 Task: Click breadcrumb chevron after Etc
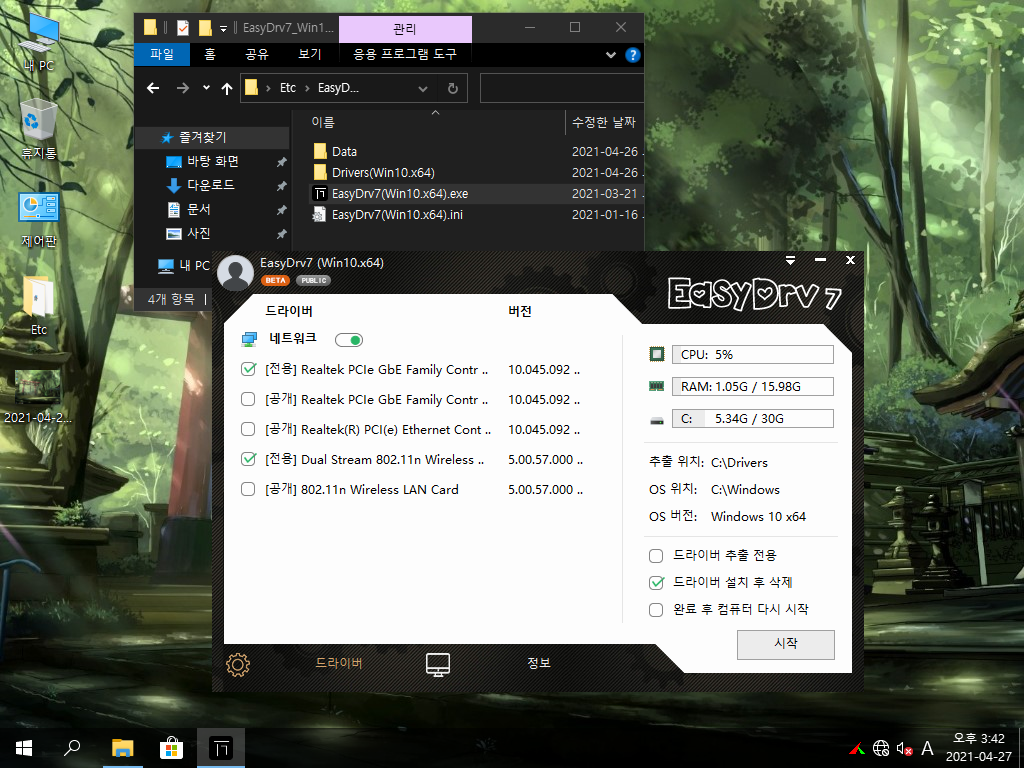coord(307,88)
